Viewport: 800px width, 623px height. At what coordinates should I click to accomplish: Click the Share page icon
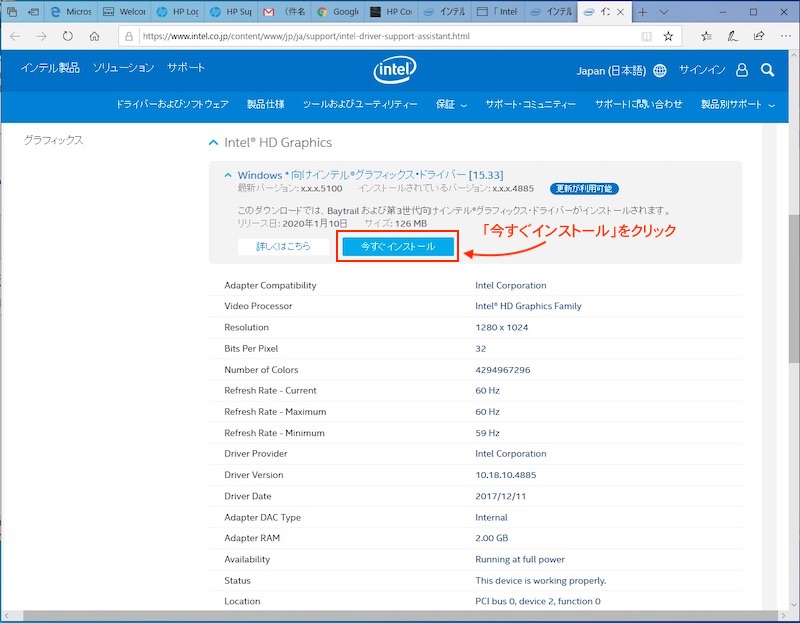point(759,36)
